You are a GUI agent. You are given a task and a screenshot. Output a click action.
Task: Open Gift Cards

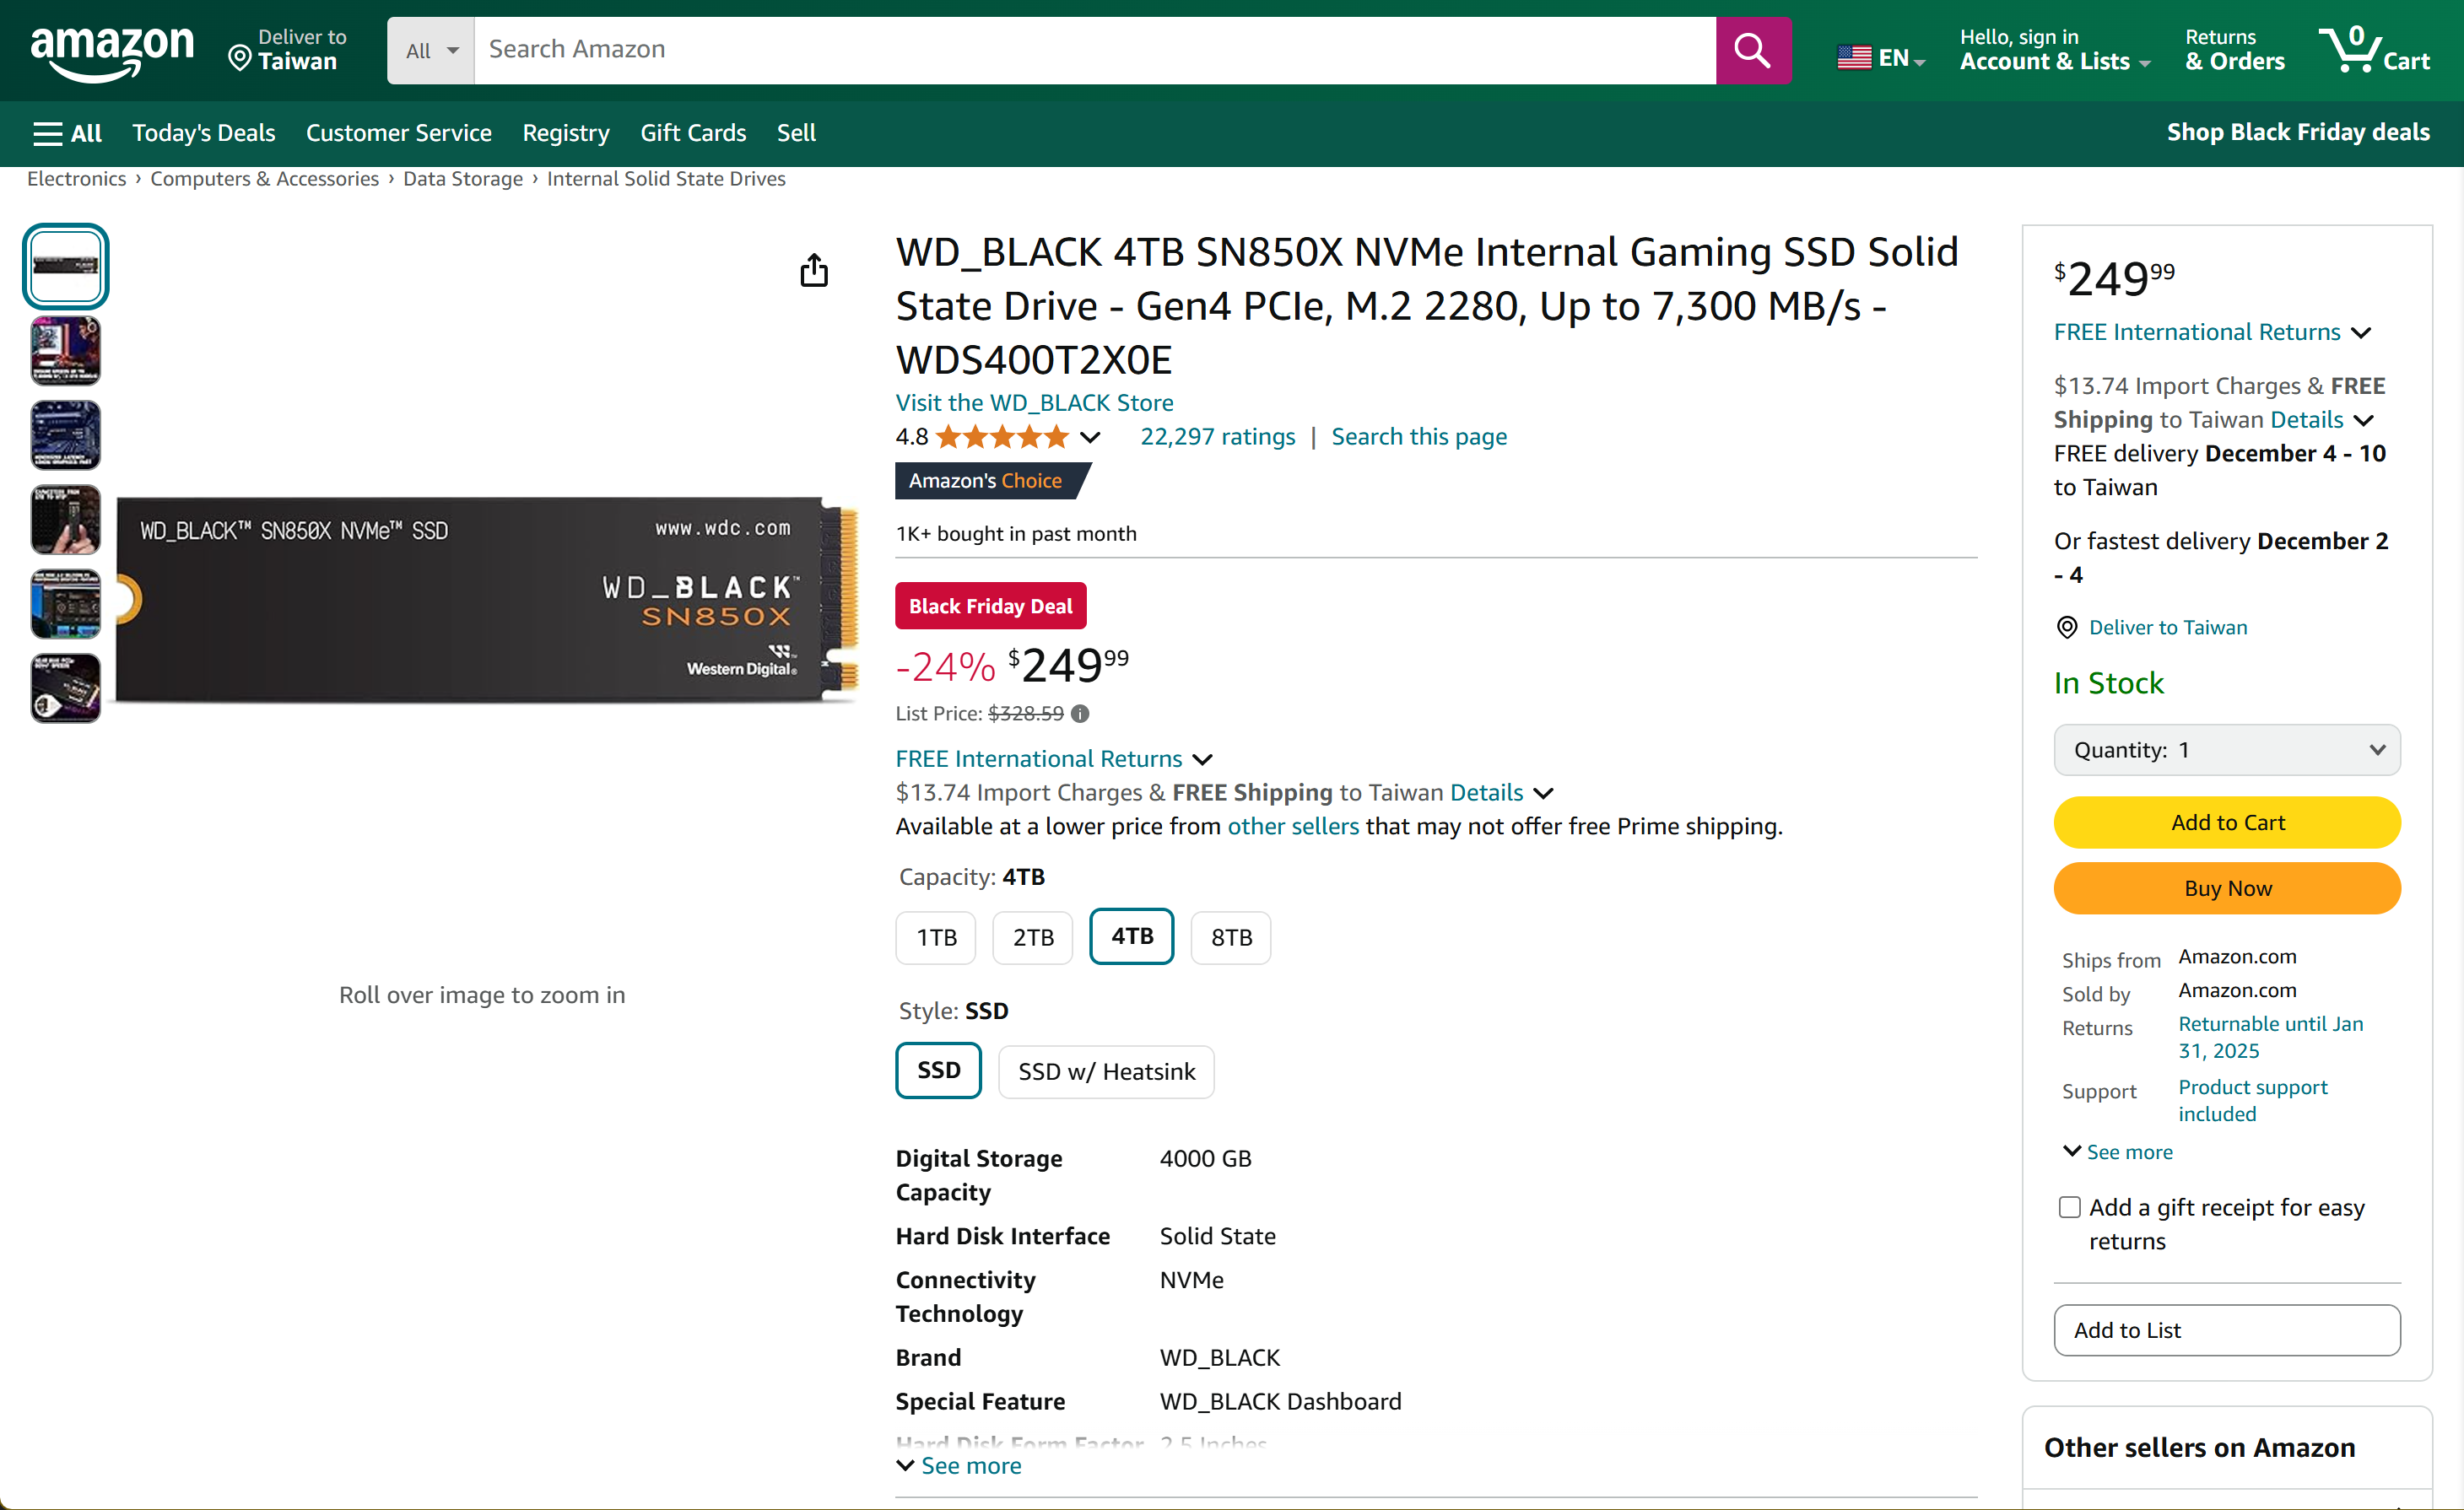(x=693, y=133)
